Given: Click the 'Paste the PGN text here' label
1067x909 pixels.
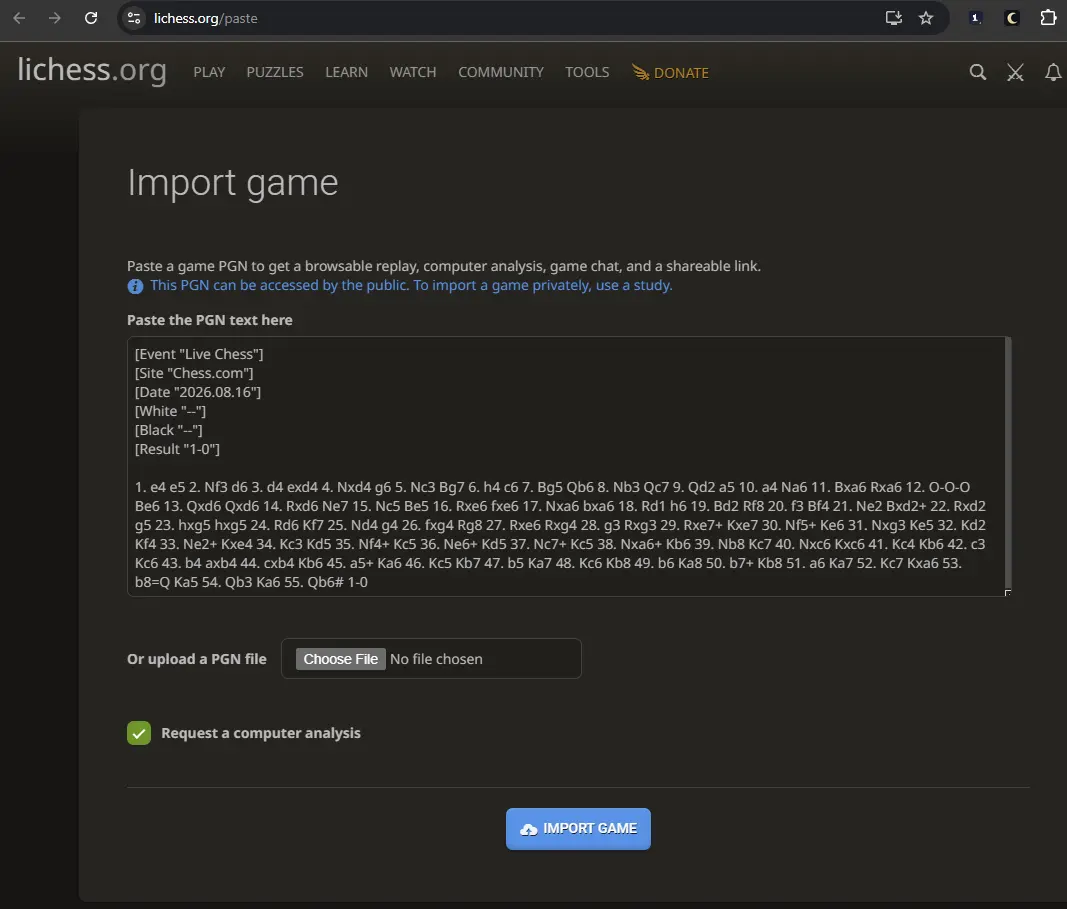Looking at the screenshot, I should [x=210, y=320].
